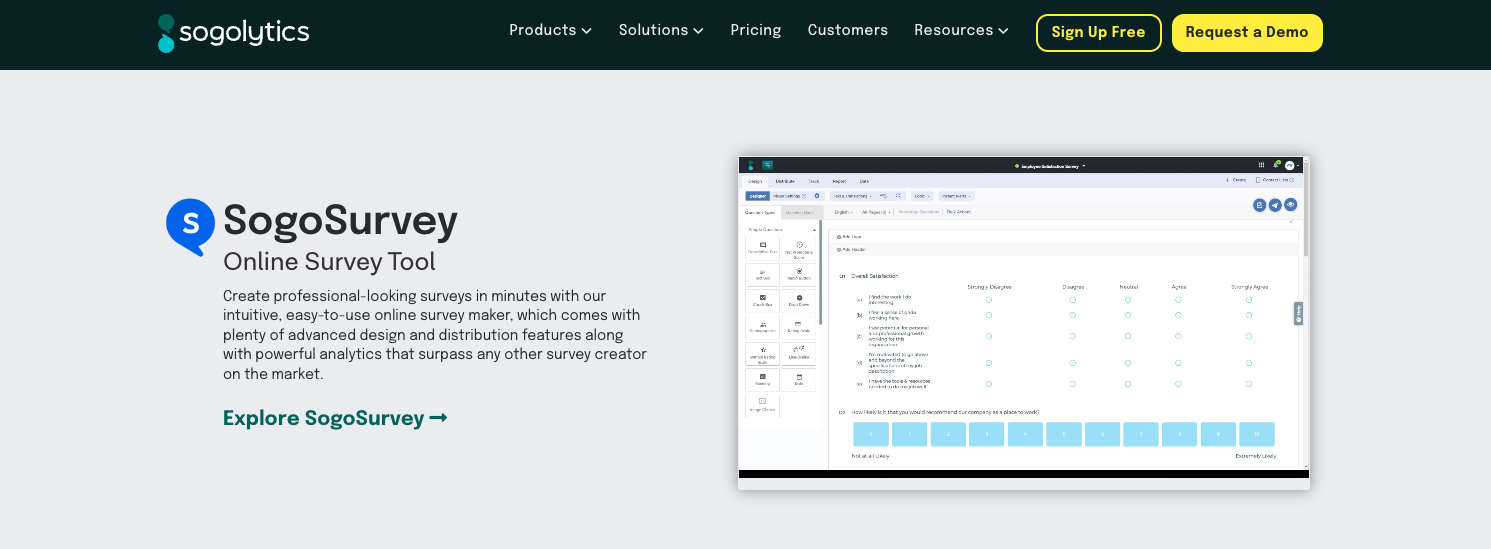Viewport: 1491px width, 549px height.
Task: Click the blue SogoSurvey speech-bubble icon
Action: click(x=190, y=227)
